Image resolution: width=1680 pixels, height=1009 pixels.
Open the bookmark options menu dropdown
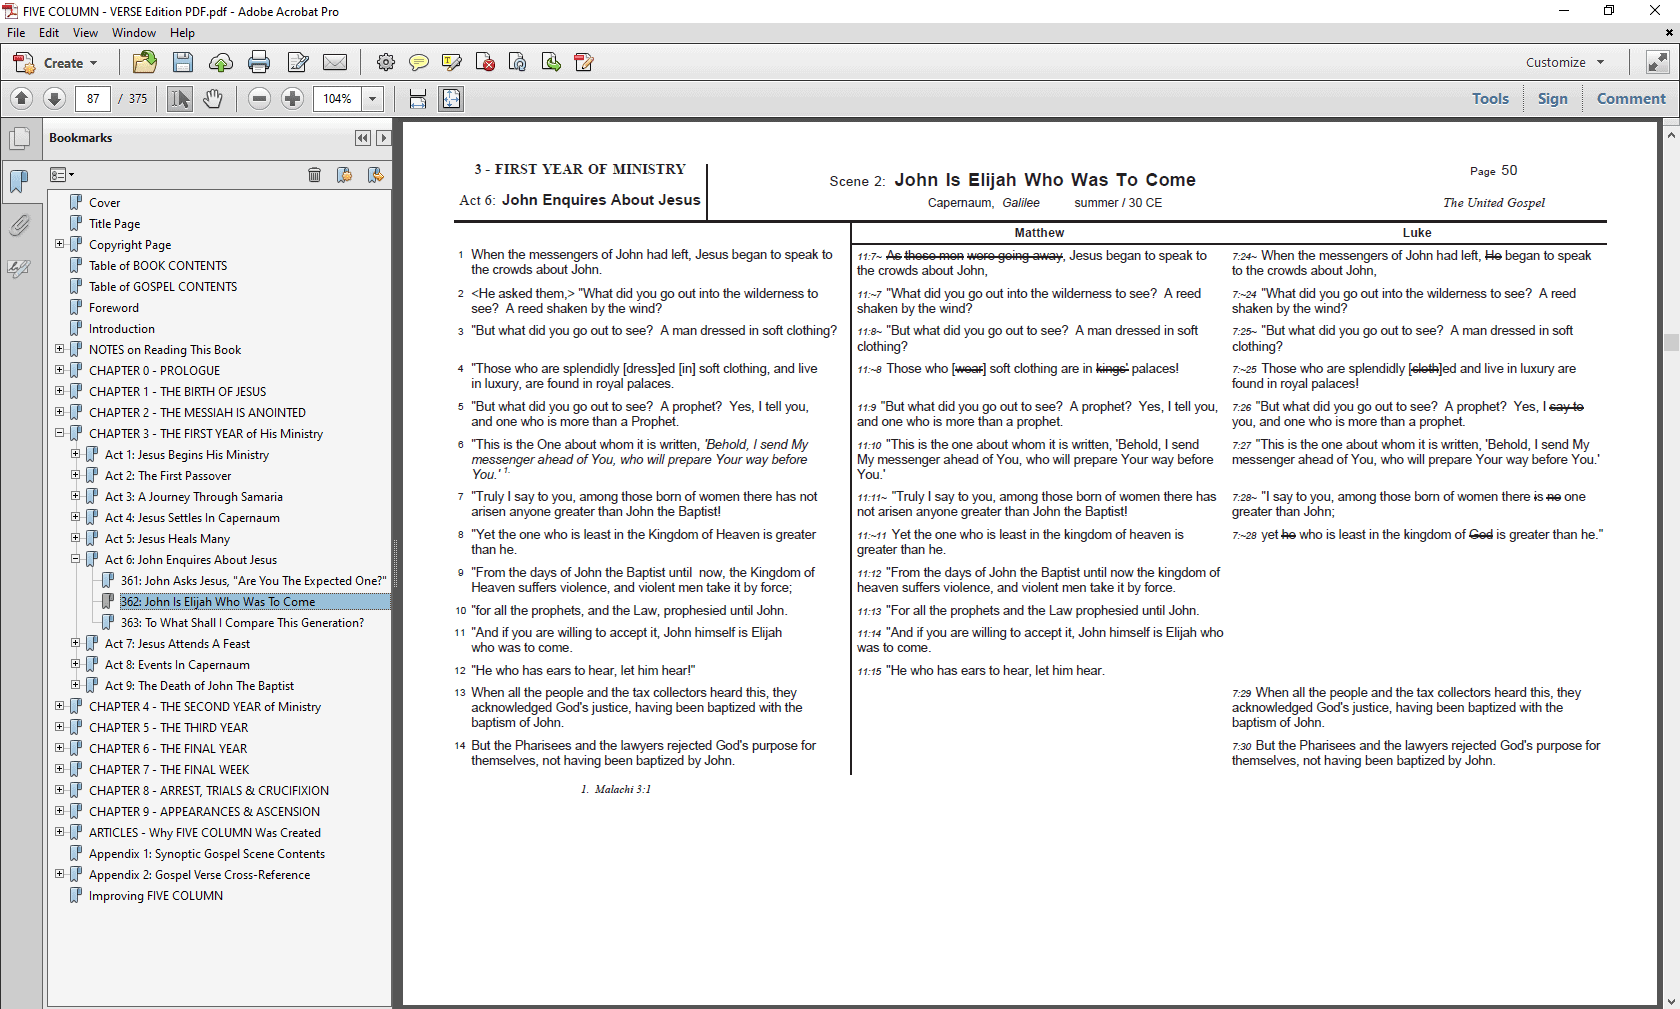(x=62, y=175)
